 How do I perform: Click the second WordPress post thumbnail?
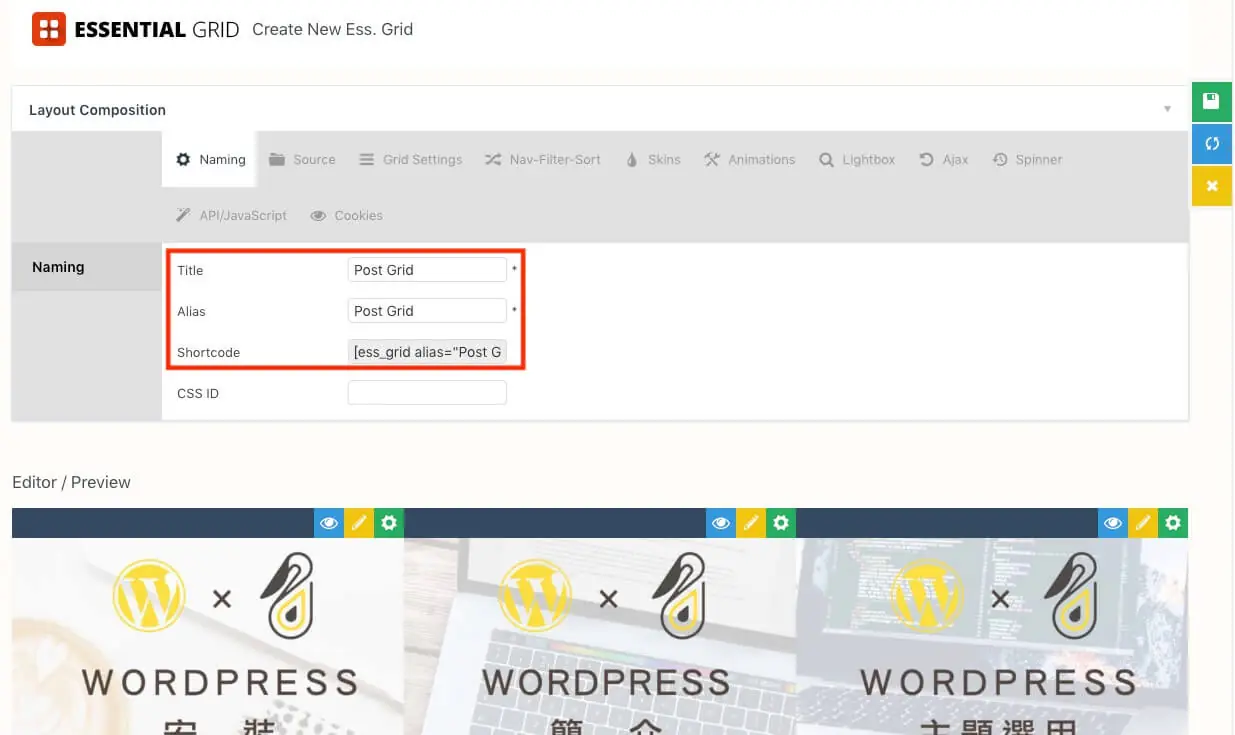click(600, 637)
